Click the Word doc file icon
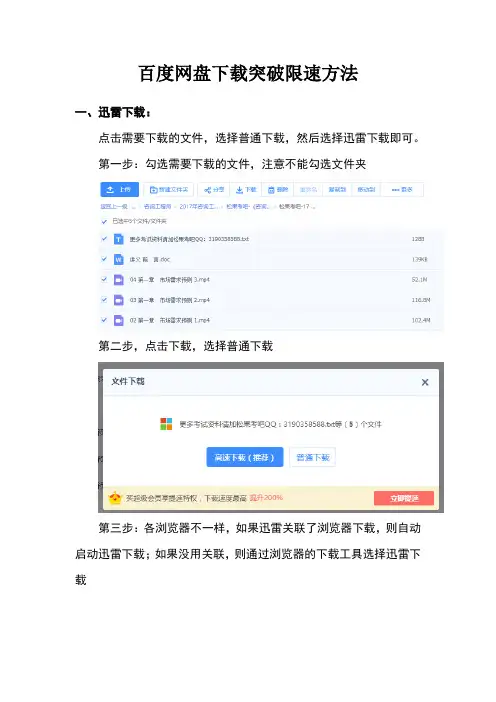The height and width of the screenshot is (702, 496). tap(119, 259)
